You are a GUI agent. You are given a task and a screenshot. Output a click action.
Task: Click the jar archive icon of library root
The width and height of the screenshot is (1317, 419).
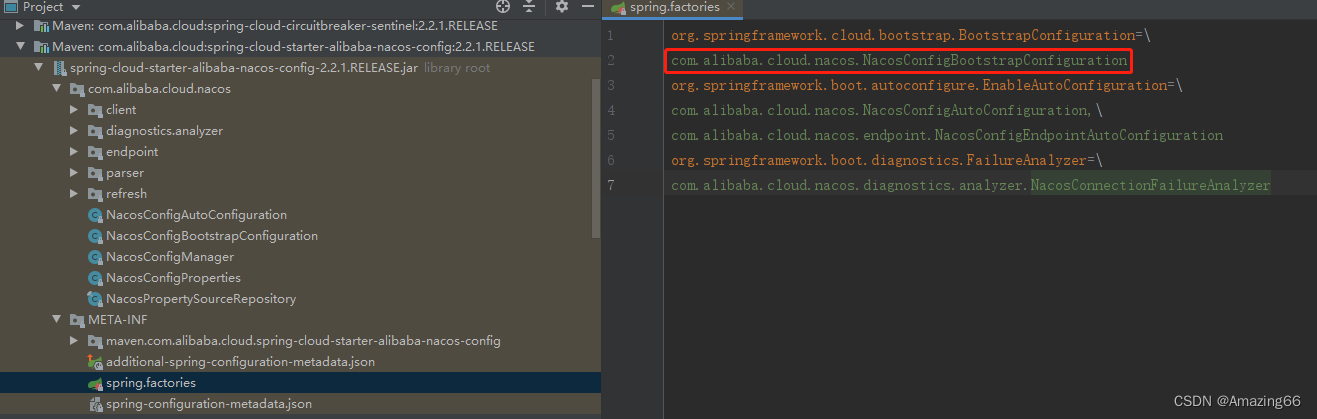click(59, 68)
